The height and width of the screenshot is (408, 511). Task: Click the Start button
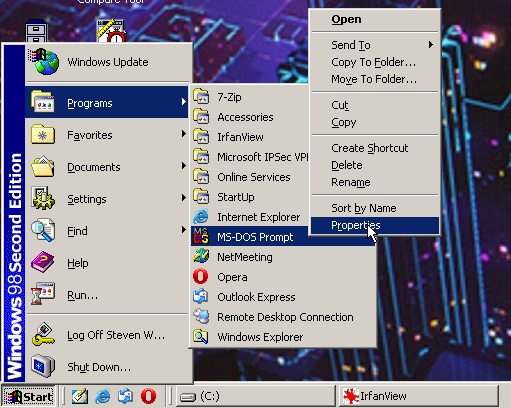29,396
